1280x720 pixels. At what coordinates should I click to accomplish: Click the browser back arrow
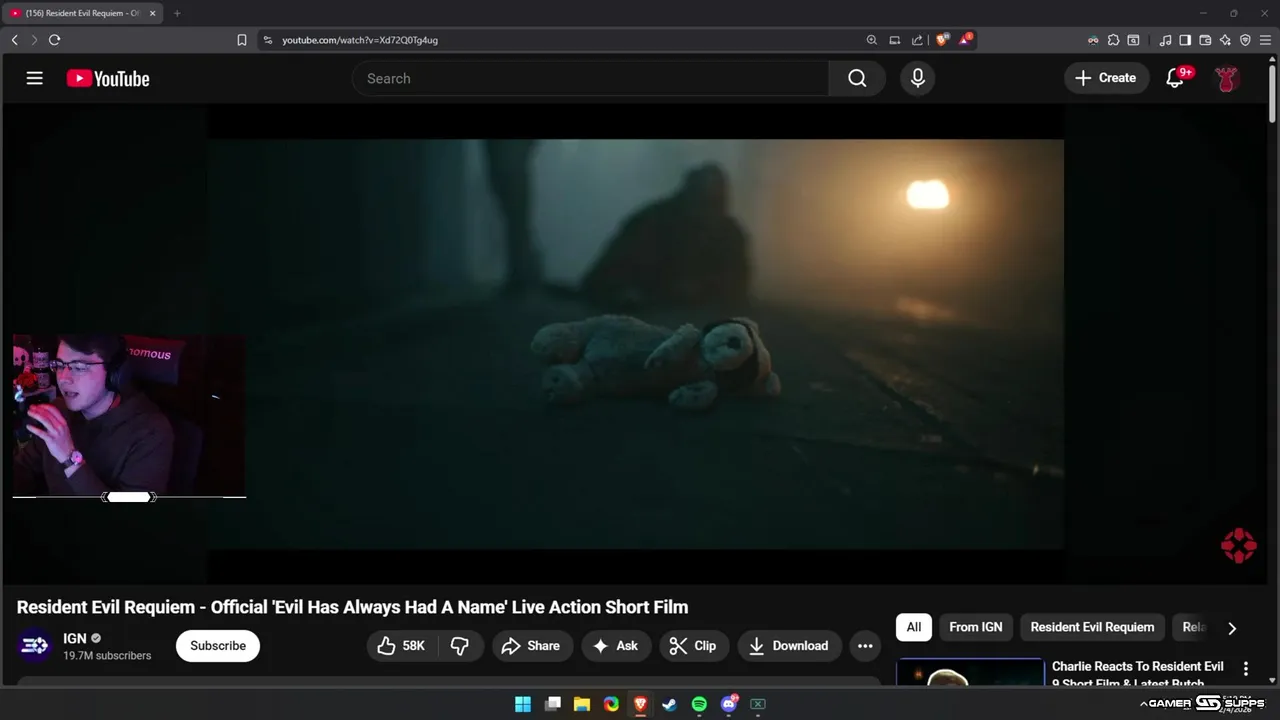14,40
